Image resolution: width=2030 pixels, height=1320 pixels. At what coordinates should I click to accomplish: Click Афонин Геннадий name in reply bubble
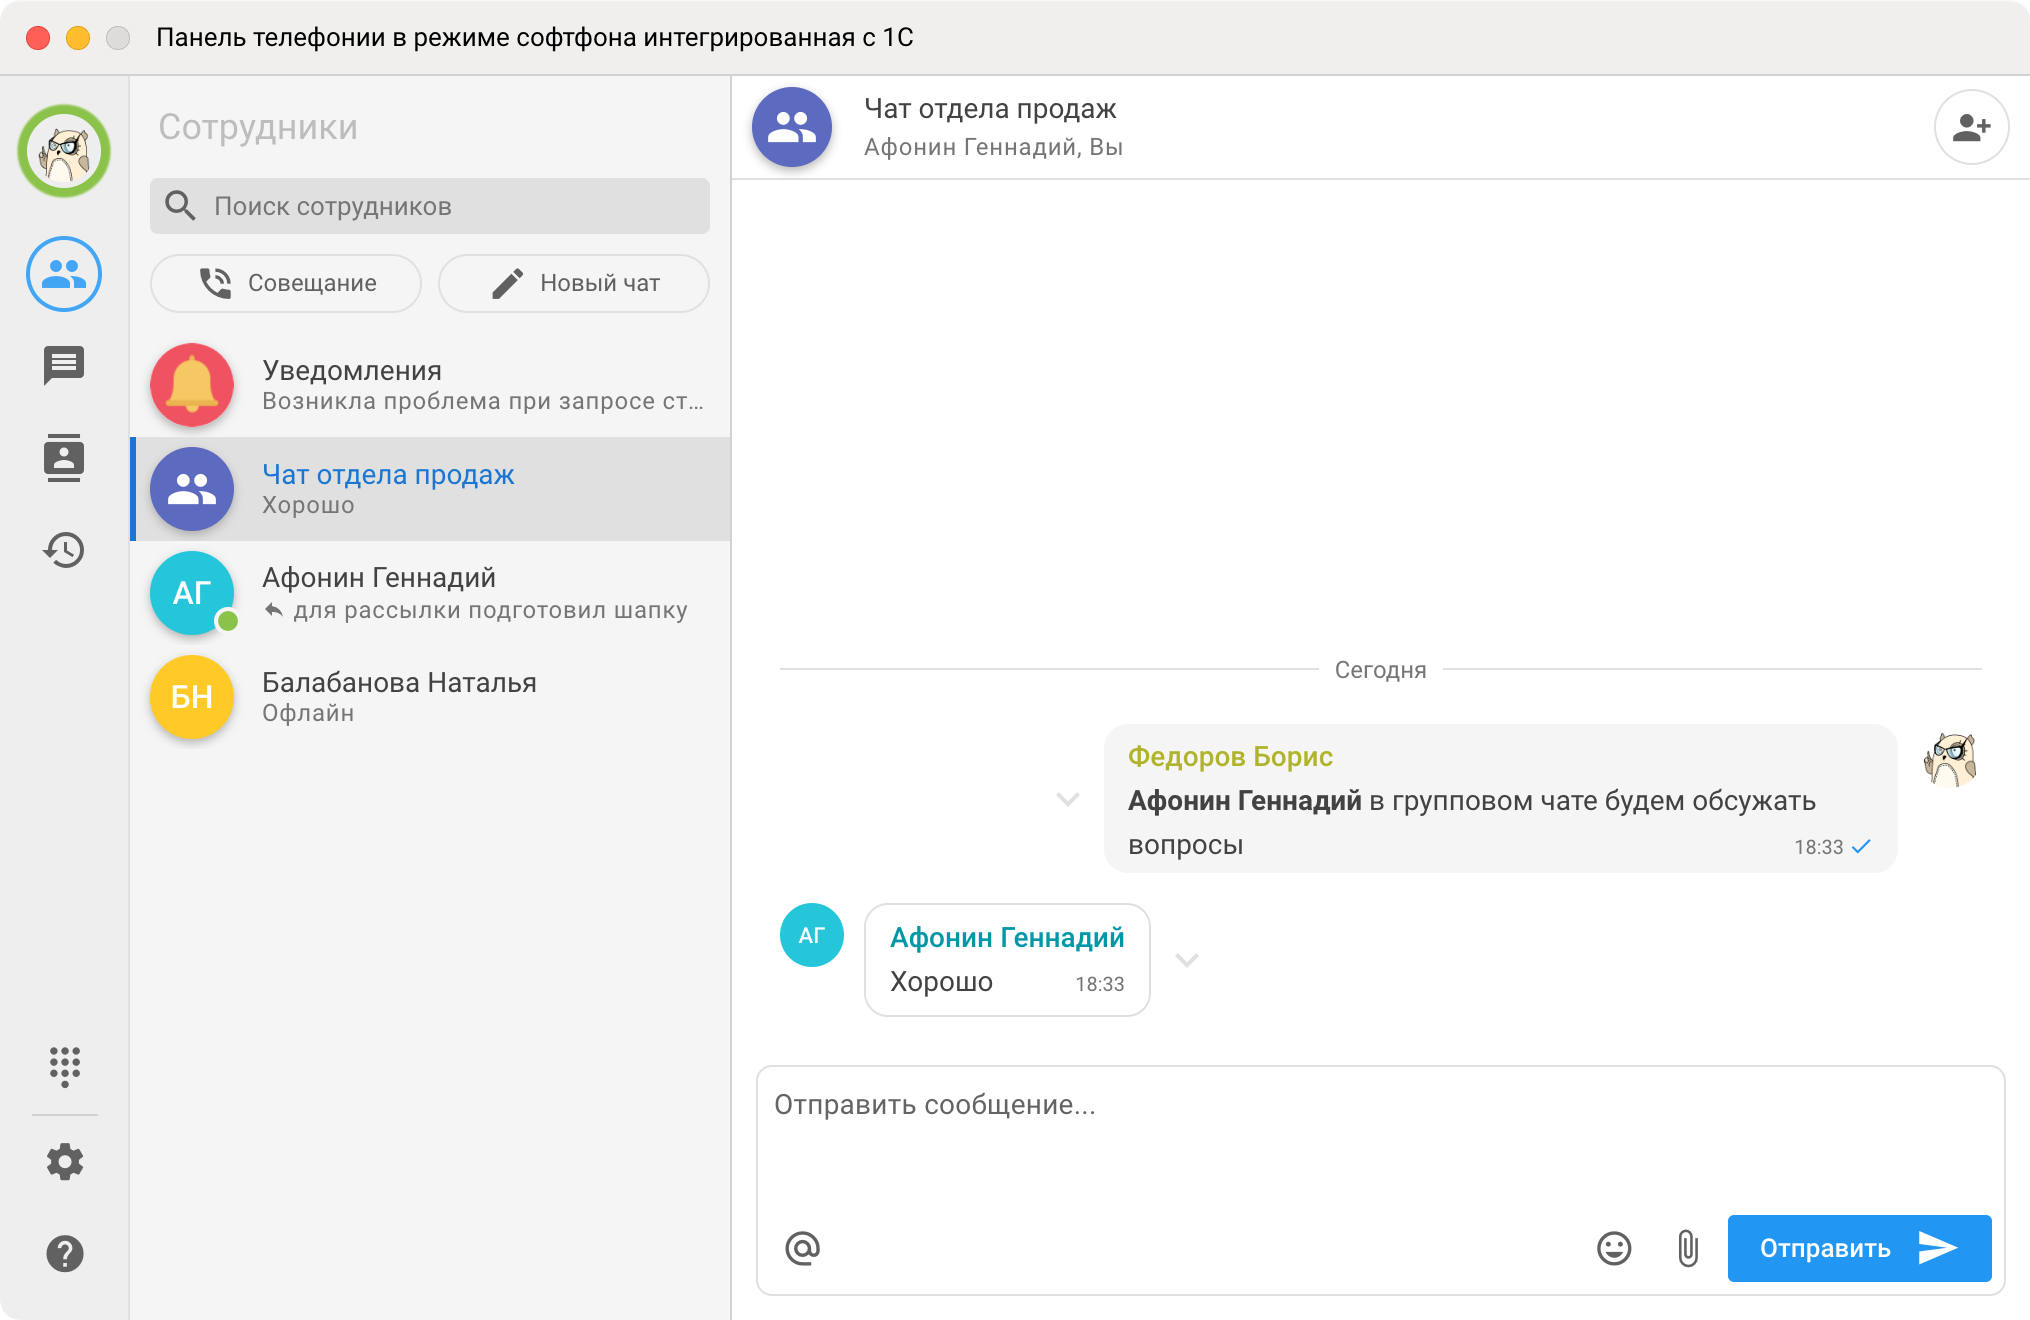(1007, 938)
